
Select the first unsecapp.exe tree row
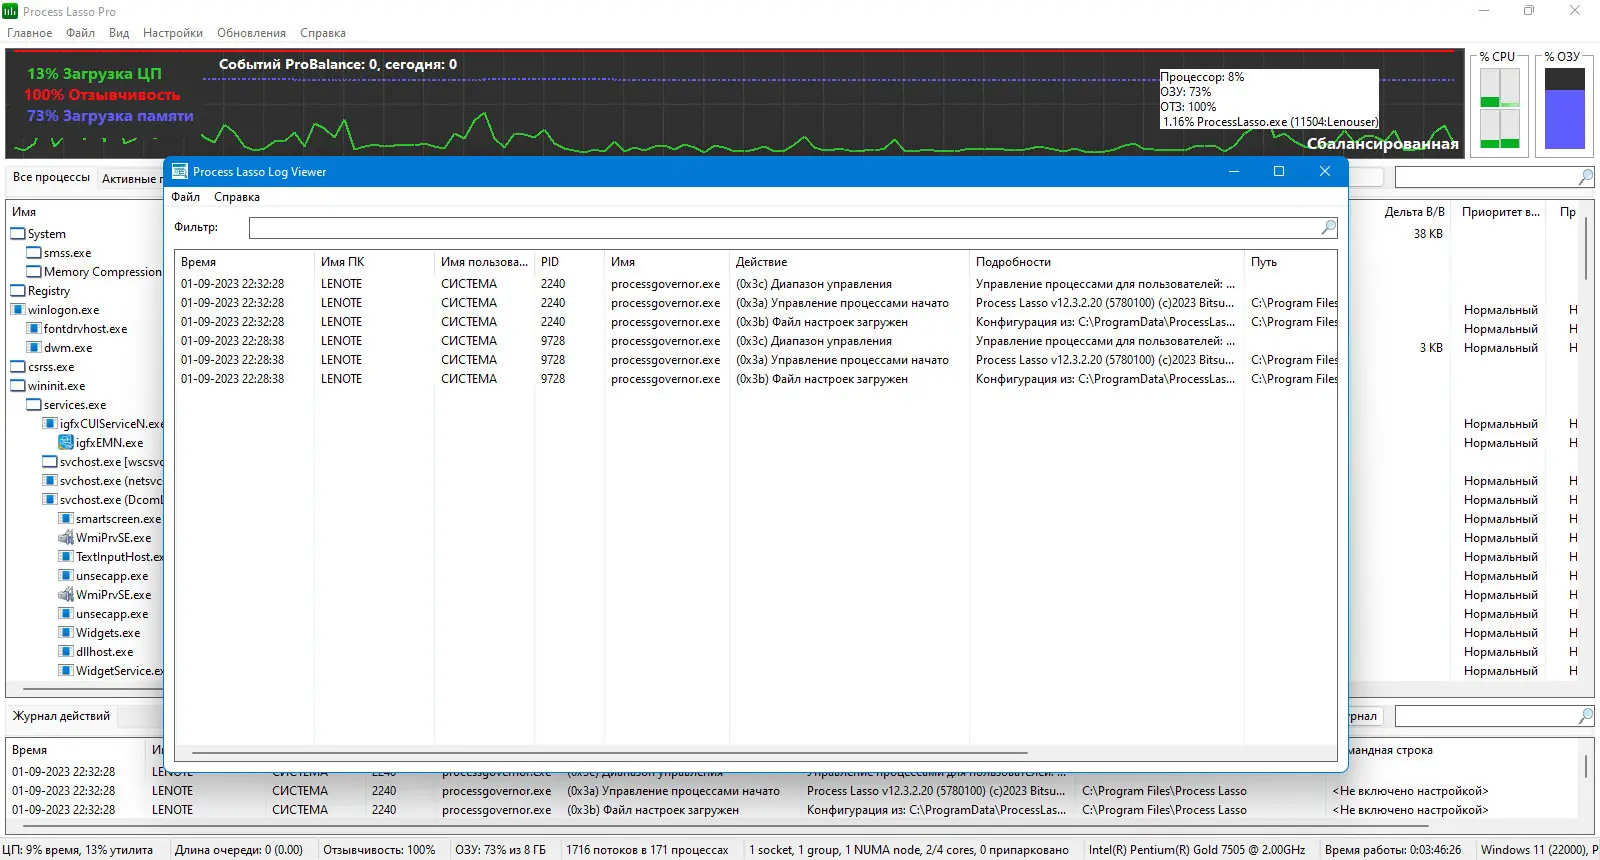[104, 576]
